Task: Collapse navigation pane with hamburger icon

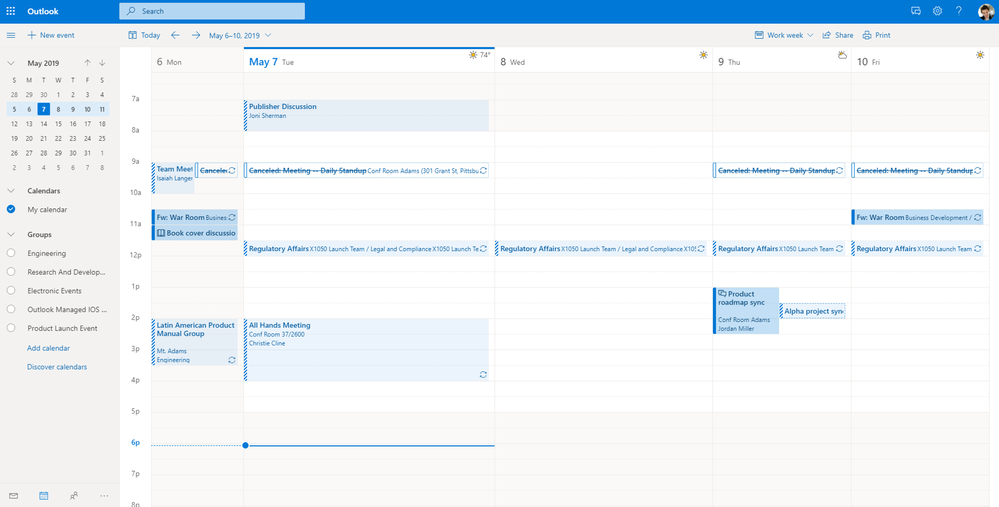Action: pos(11,35)
